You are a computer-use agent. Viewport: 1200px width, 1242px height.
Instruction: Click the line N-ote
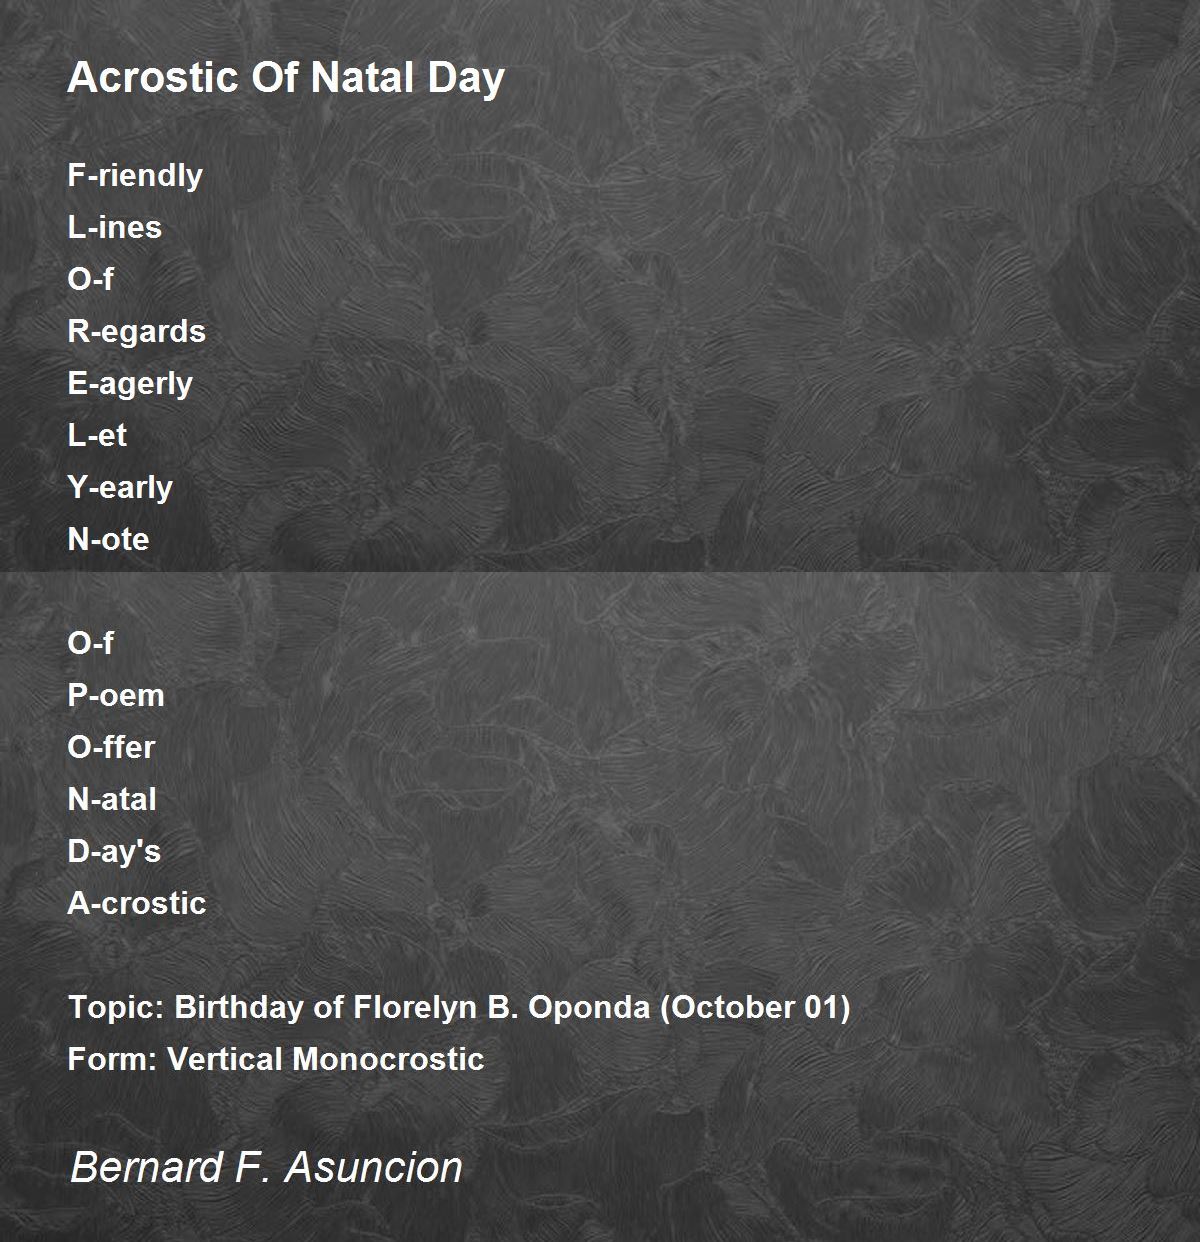point(108,539)
